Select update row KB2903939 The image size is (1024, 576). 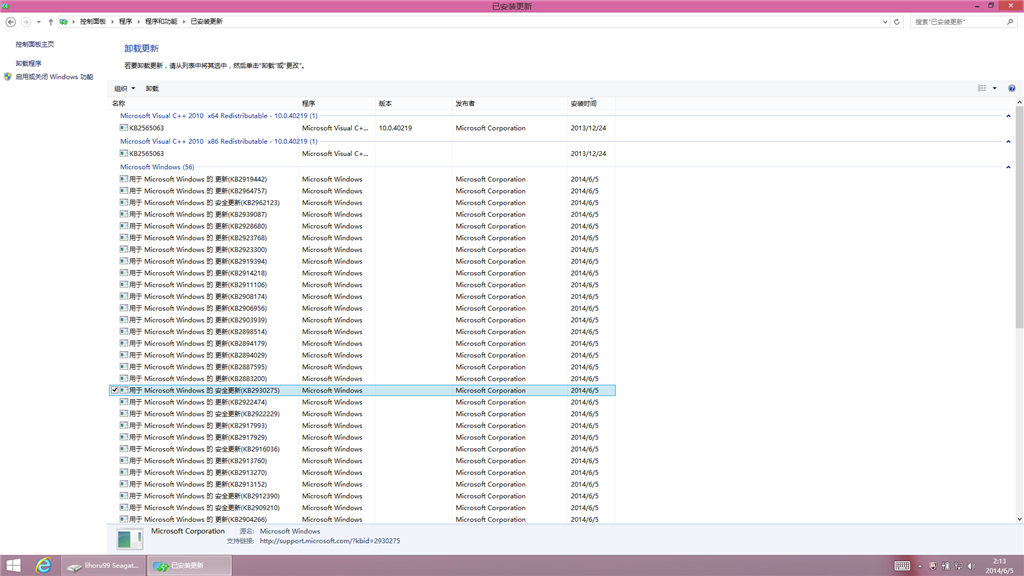[x=362, y=320]
